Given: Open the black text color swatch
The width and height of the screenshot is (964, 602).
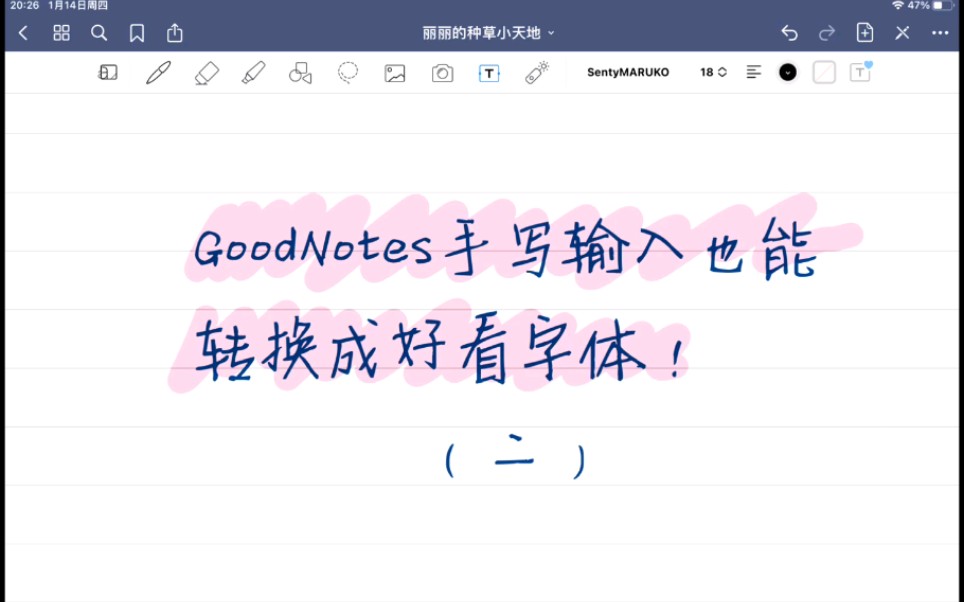Looking at the screenshot, I should point(788,73).
